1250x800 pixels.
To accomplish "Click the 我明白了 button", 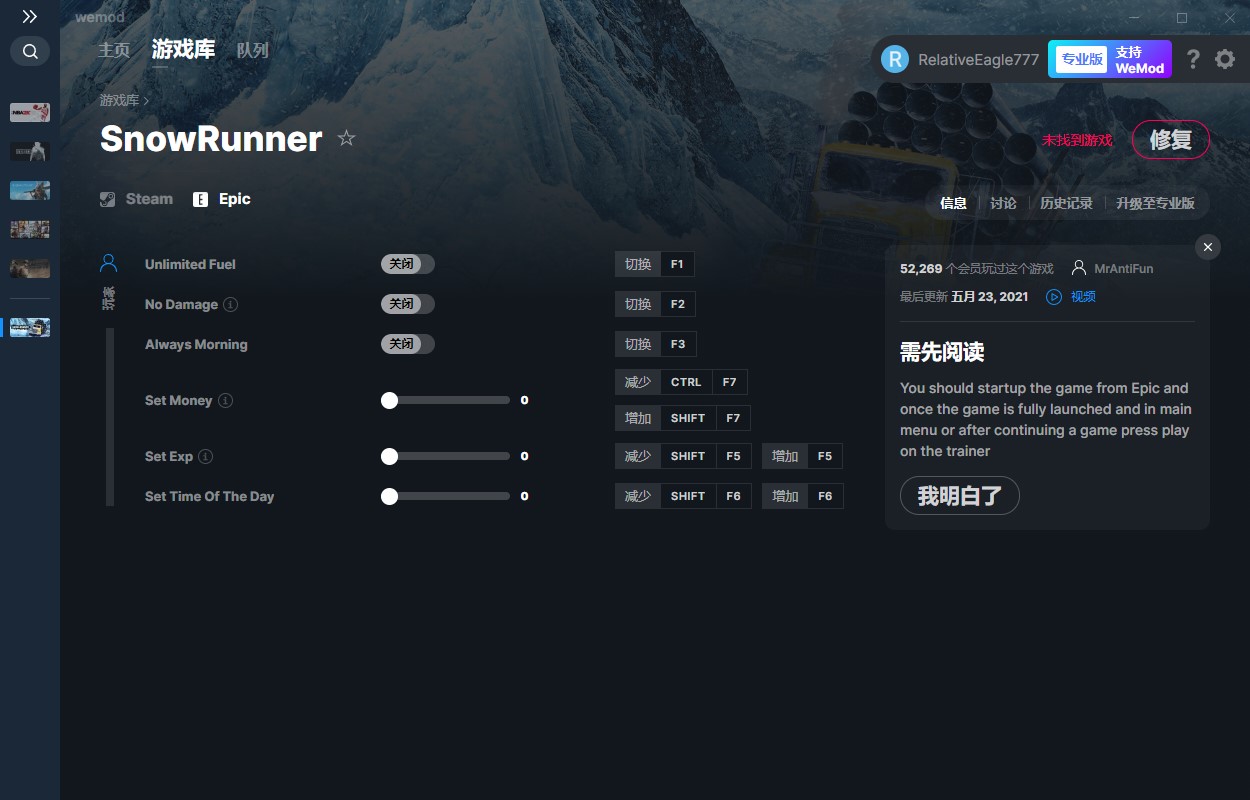I will tap(960, 496).
